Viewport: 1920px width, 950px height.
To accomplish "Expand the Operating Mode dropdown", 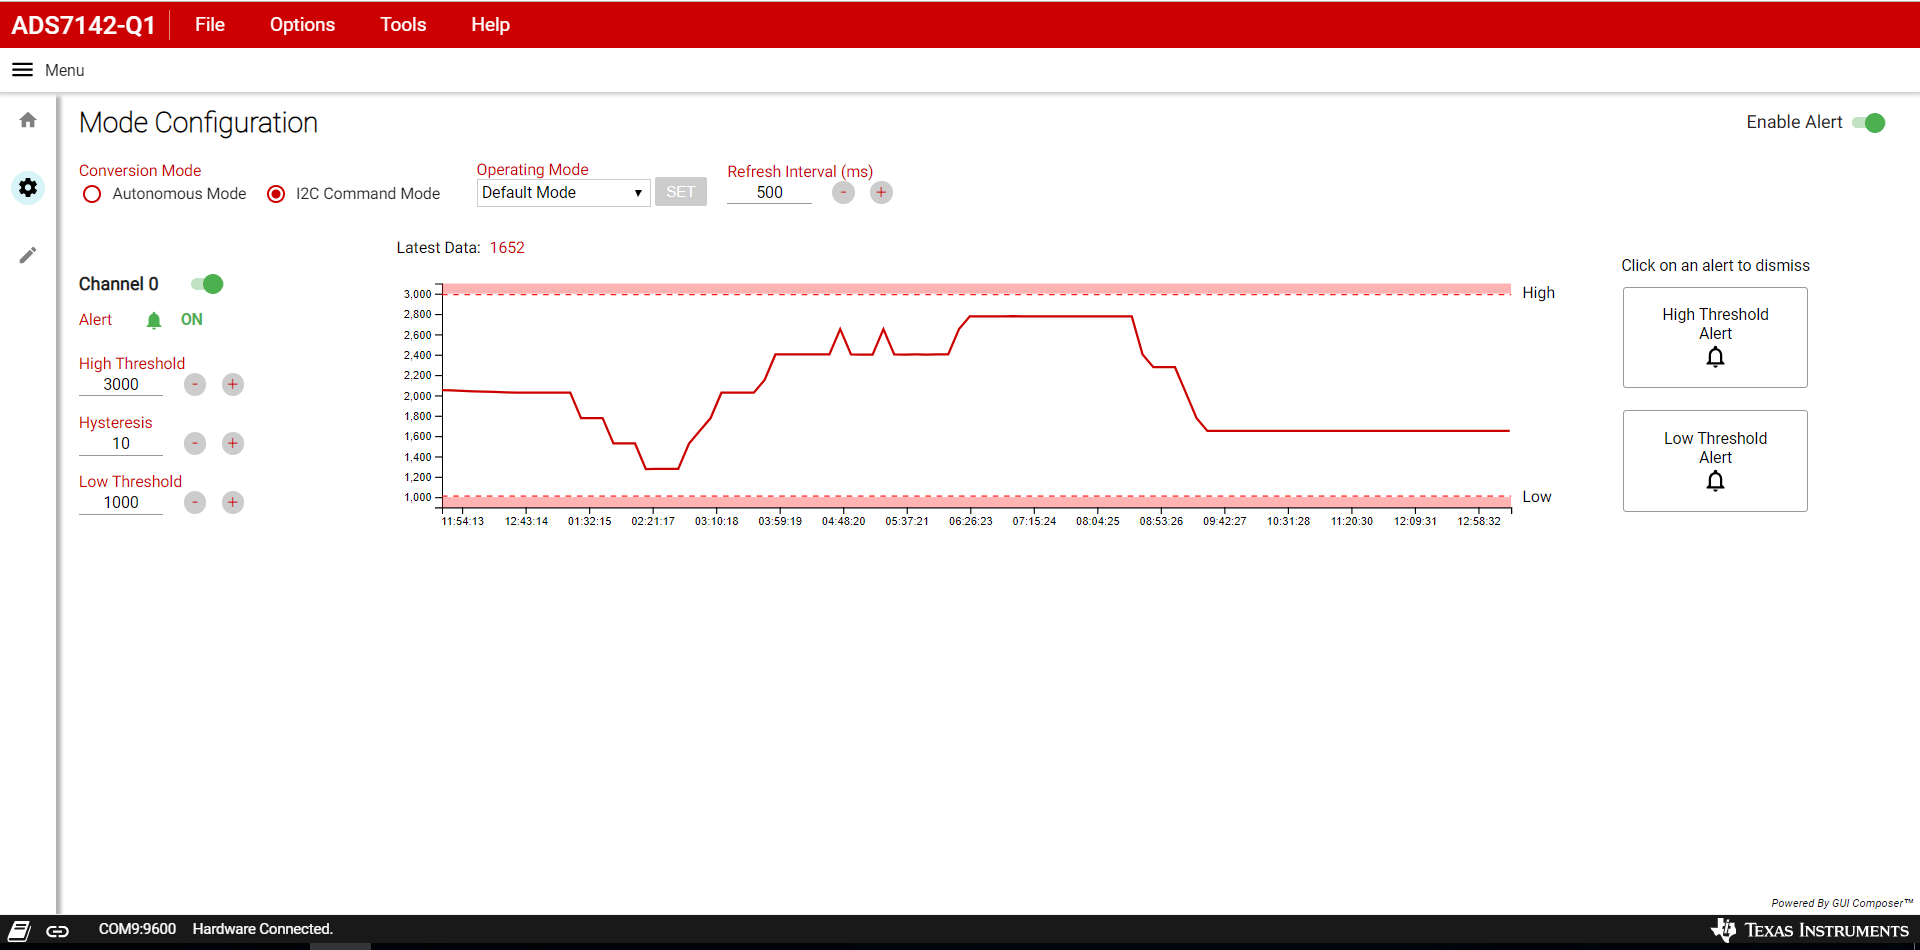I will click(x=563, y=193).
